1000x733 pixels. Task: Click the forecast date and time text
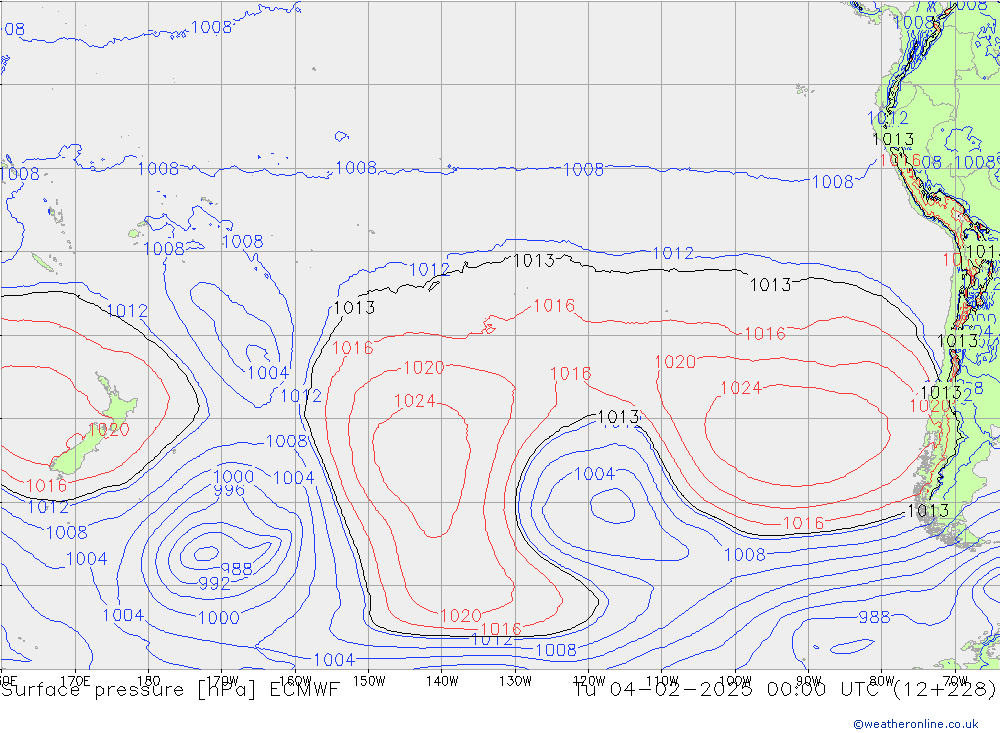785,689
